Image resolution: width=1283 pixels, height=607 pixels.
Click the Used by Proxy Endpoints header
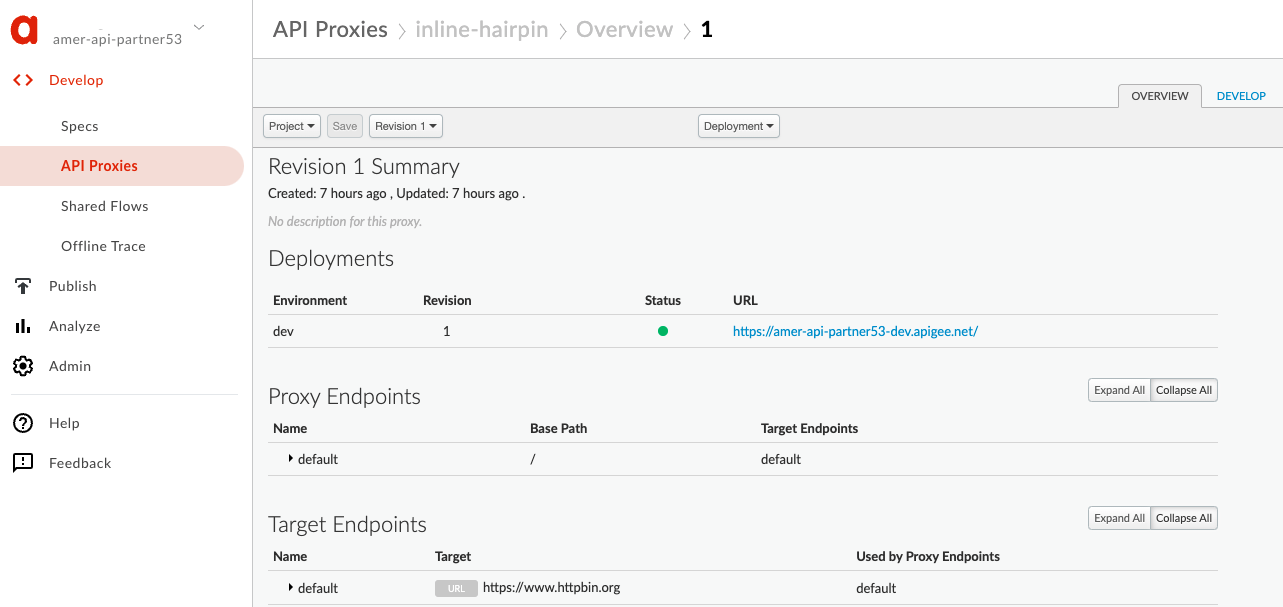[928, 556]
